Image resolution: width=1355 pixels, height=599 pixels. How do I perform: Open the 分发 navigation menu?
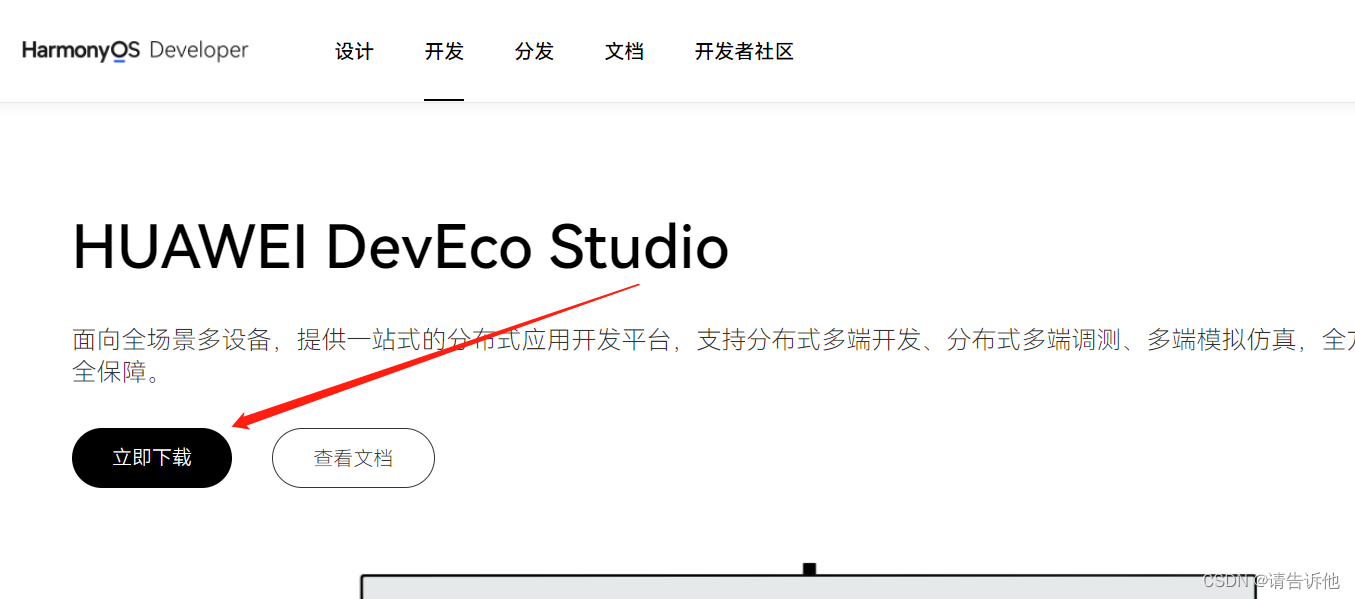click(534, 52)
